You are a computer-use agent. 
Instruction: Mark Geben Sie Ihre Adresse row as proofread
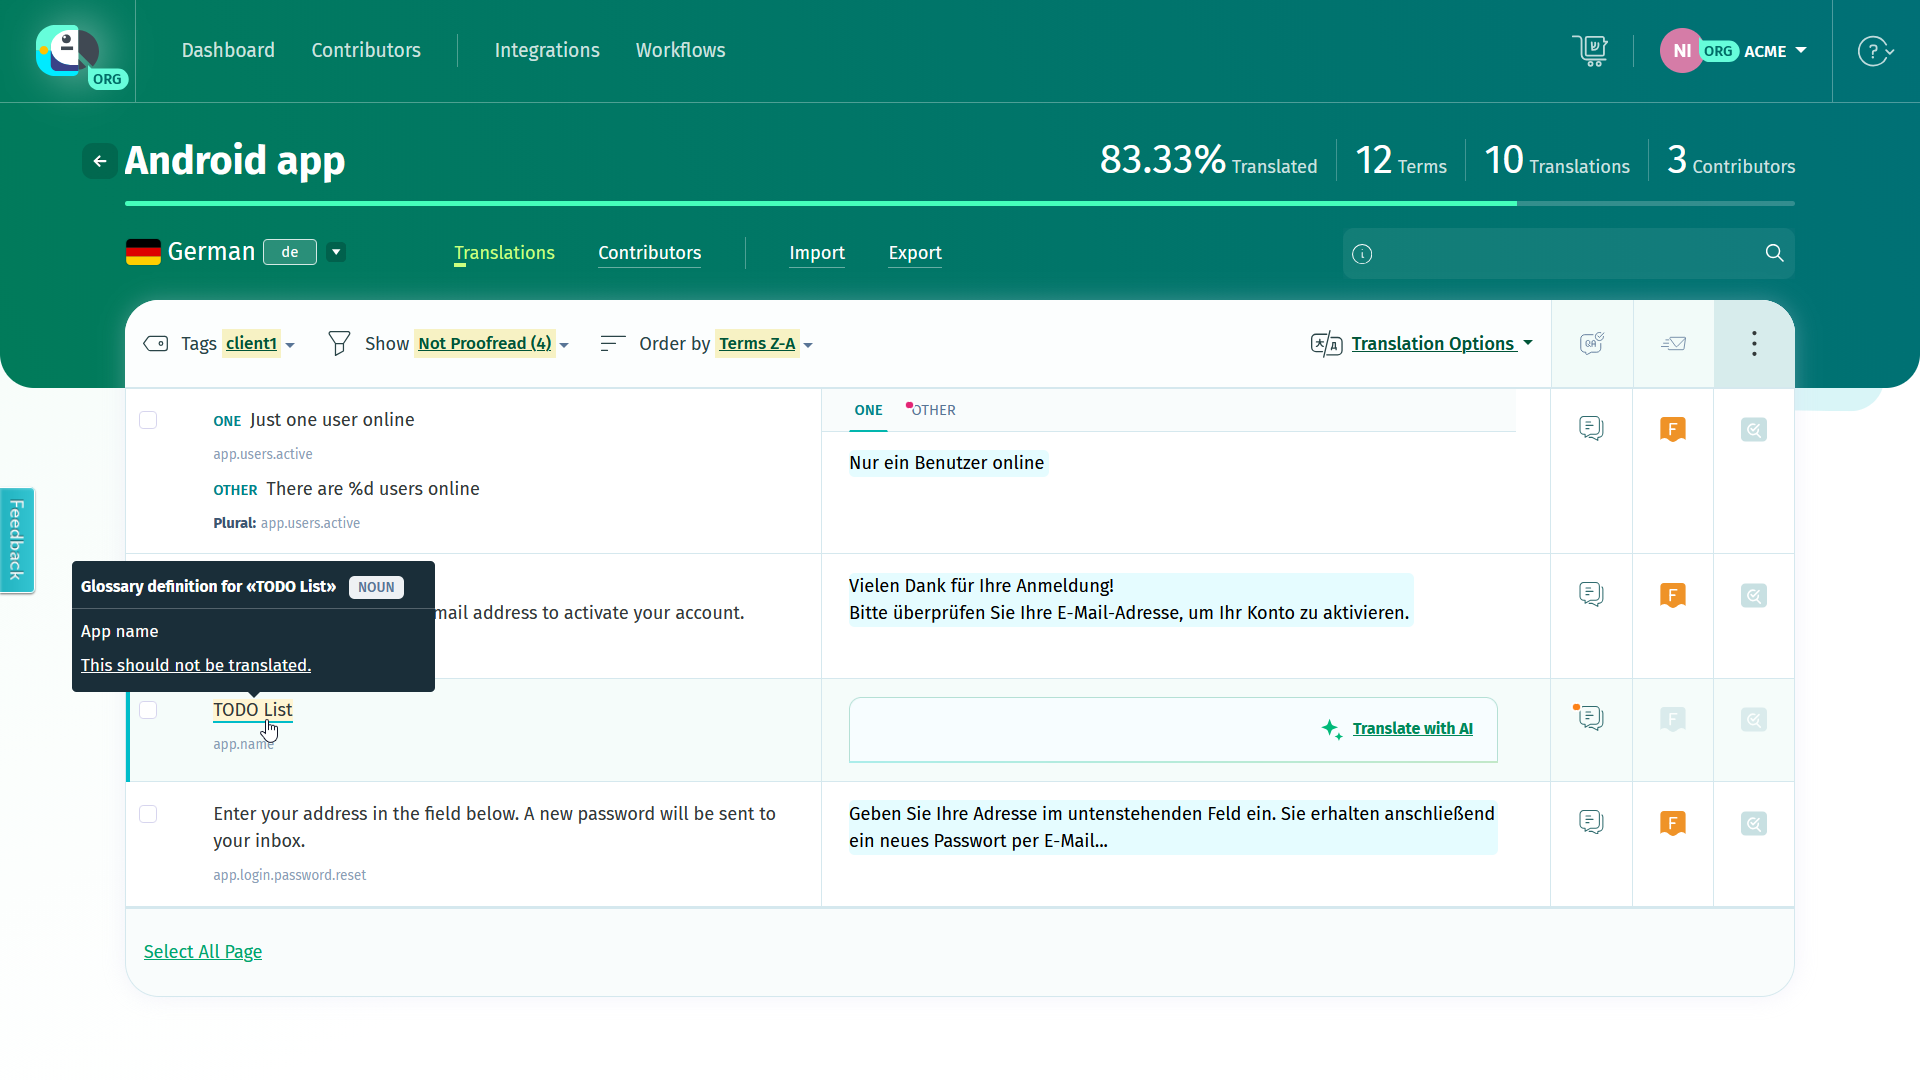[x=1754, y=824]
